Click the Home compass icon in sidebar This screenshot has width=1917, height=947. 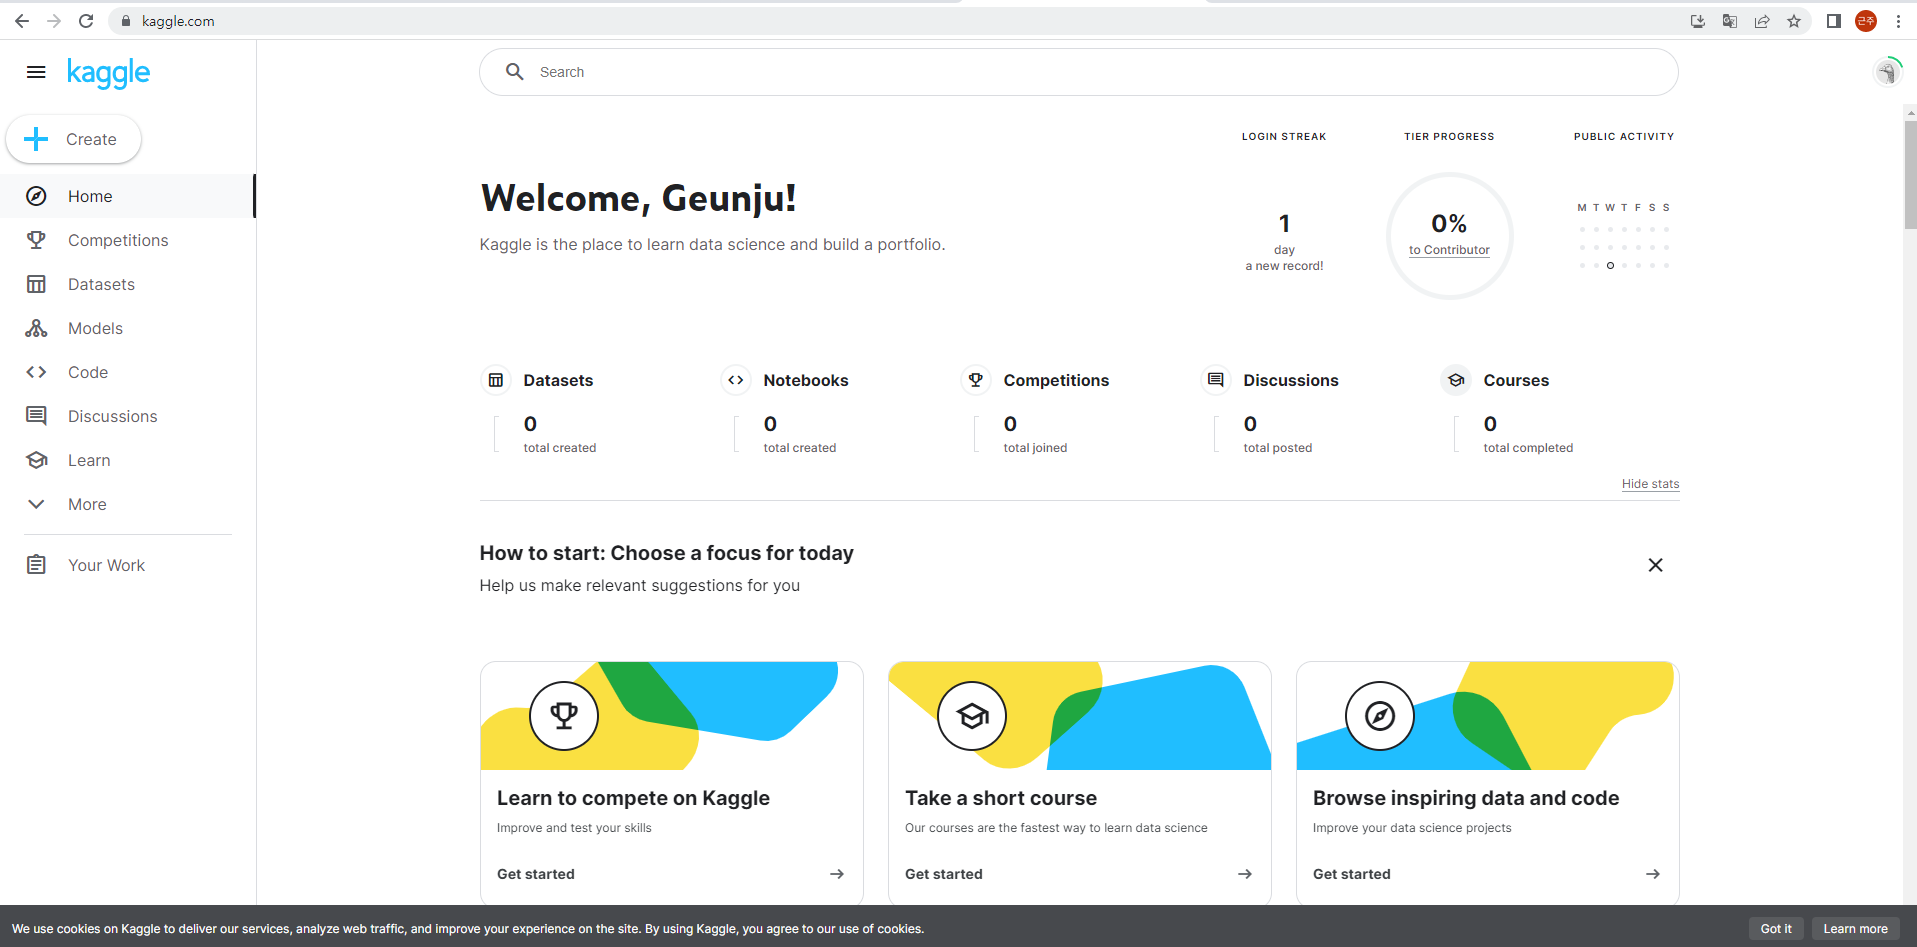tap(36, 196)
